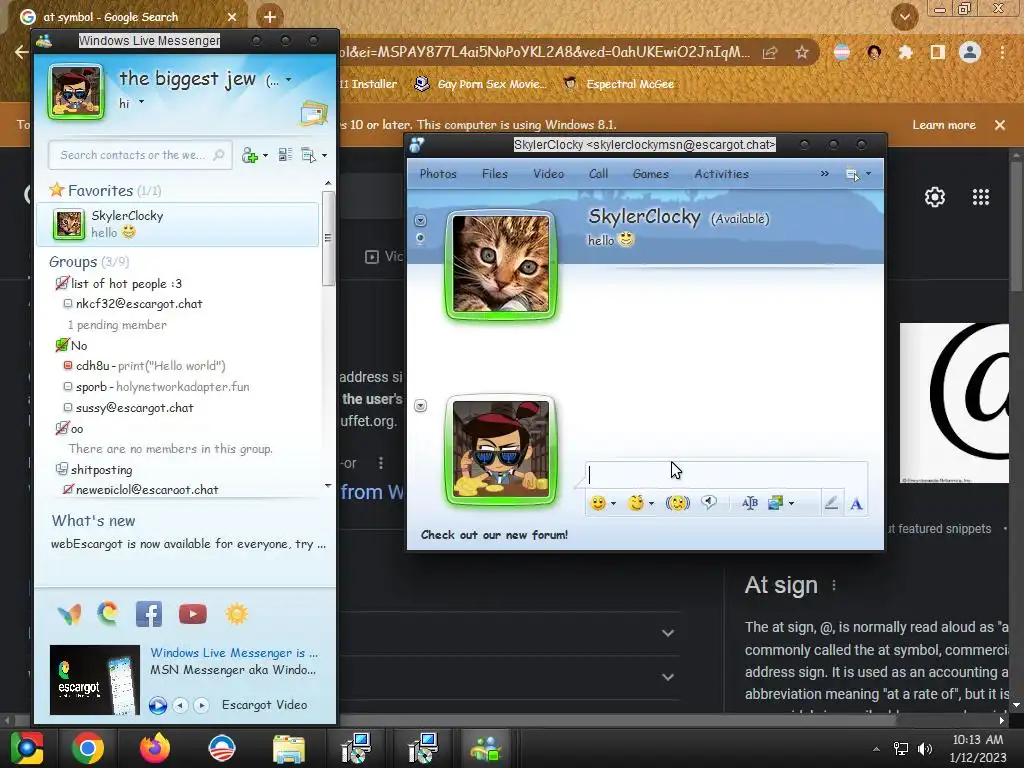This screenshot has height=768, width=1024.
Task: Collapse the 'list of hot people :3' group
Action: [62, 283]
